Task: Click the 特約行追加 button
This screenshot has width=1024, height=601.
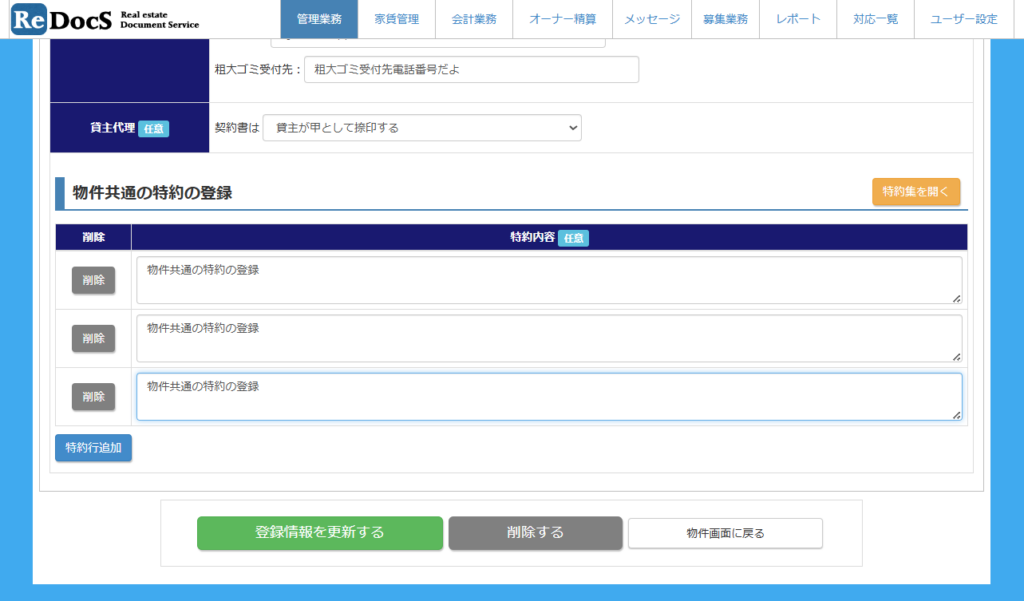Action: [x=93, y=447]
